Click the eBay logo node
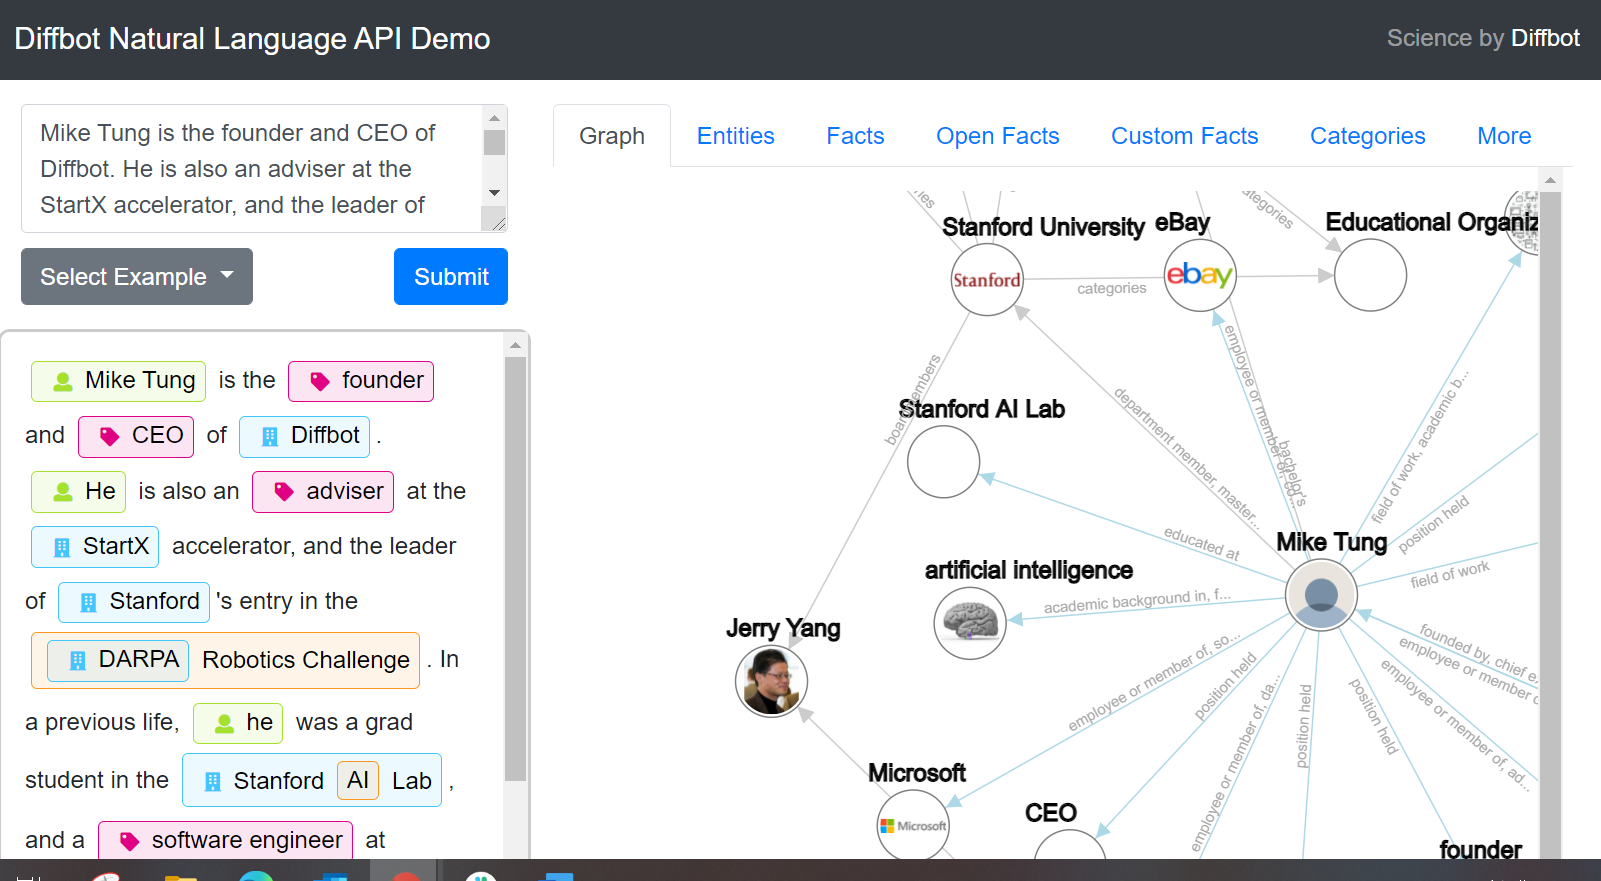1601x881 pixels. point(1200,275)
